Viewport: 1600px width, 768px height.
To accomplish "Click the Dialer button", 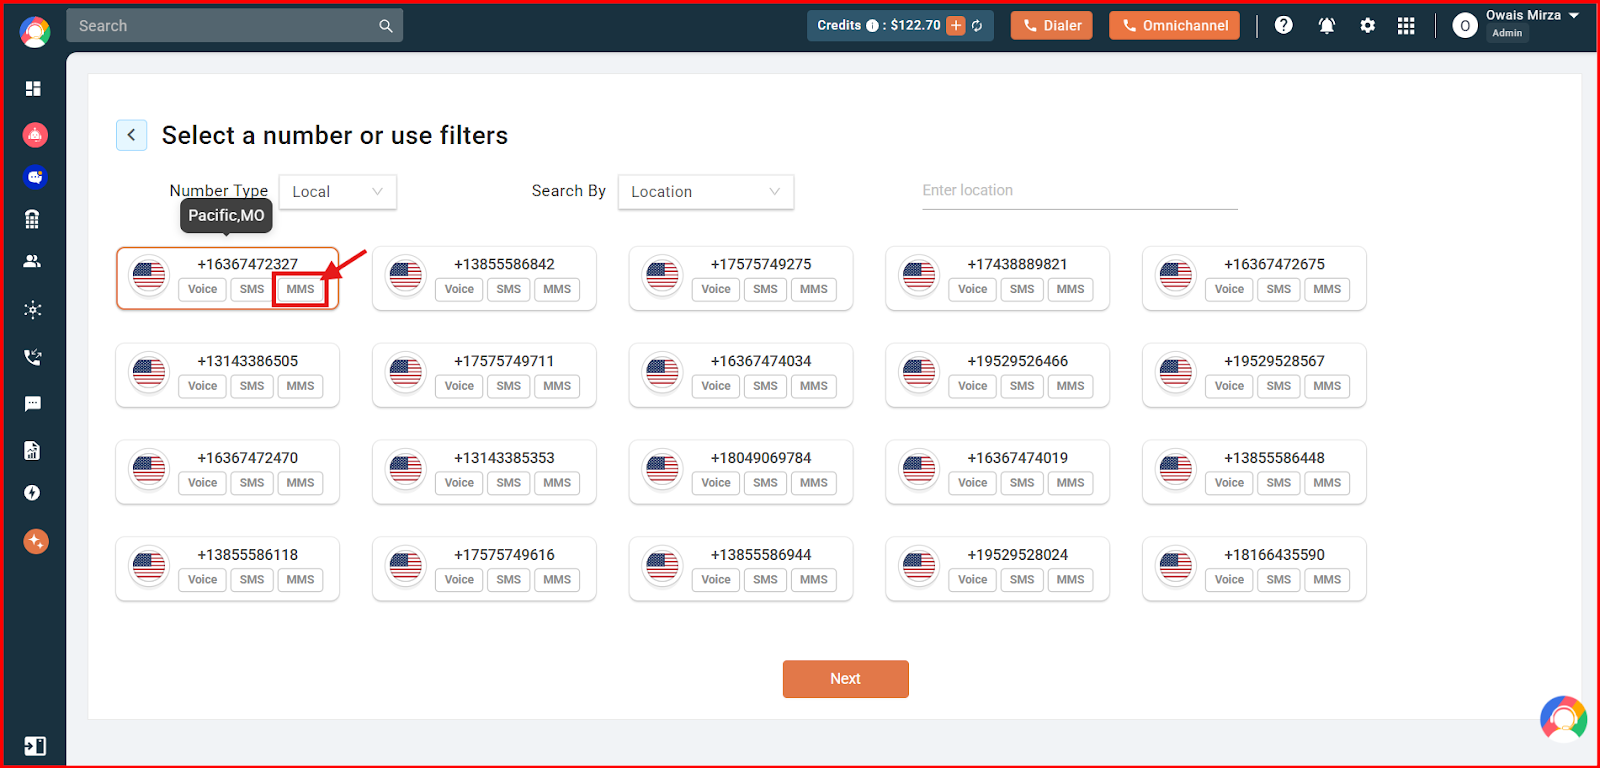I will (x=1052, y=26).
